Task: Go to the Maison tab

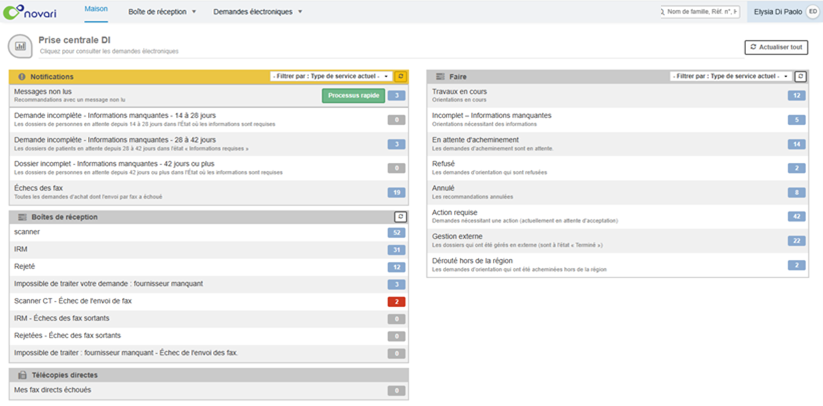Action: 96,9
